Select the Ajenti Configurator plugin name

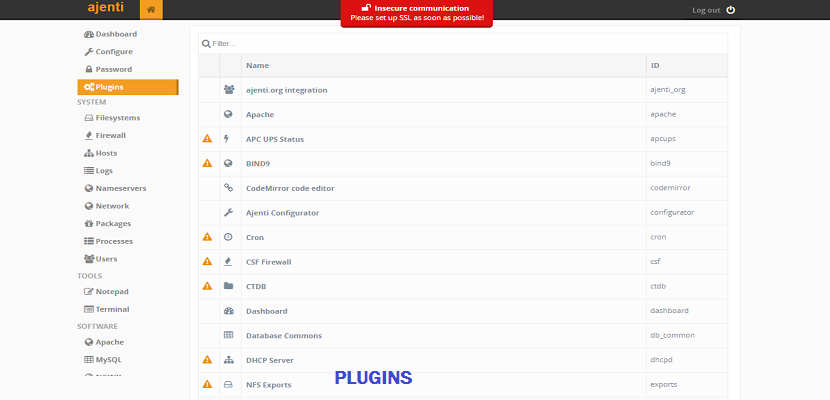click(283, 213)
